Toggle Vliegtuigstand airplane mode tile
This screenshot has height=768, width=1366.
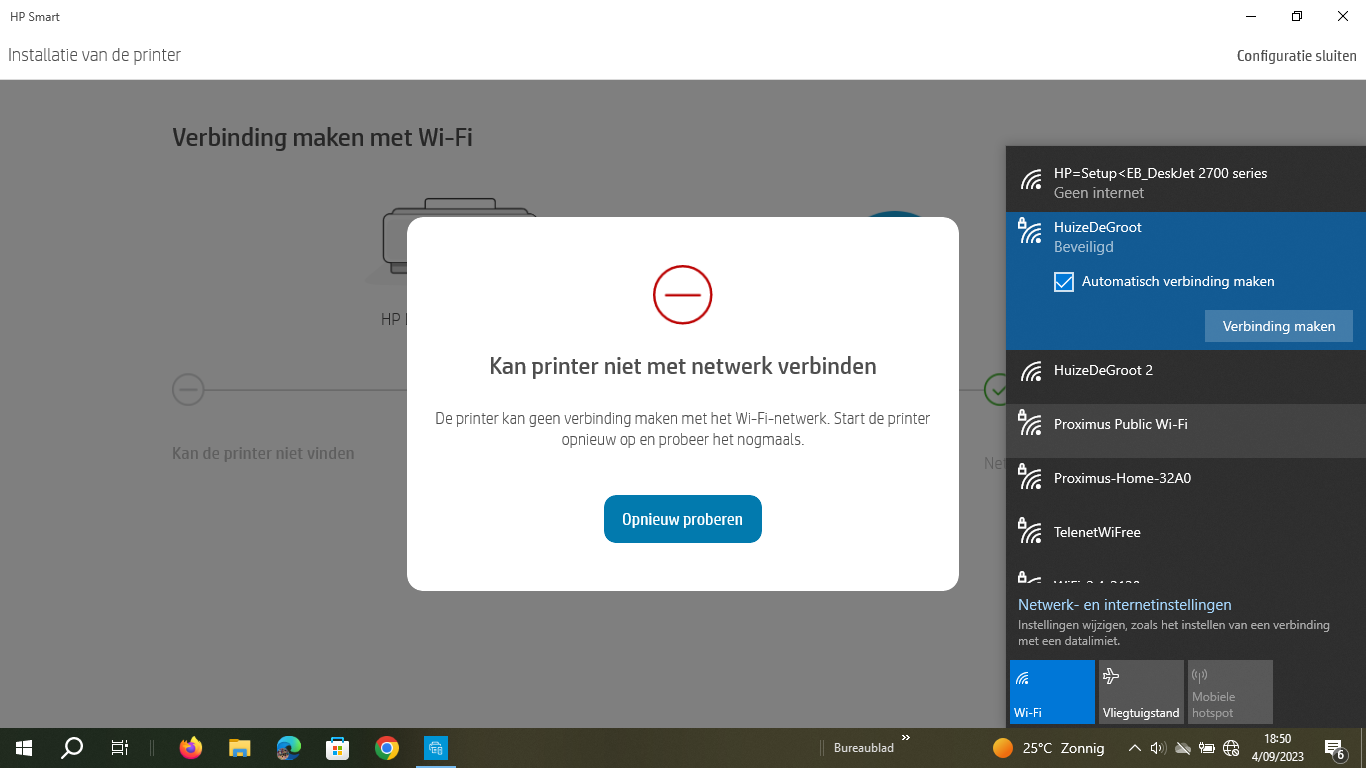(1141, 691)
